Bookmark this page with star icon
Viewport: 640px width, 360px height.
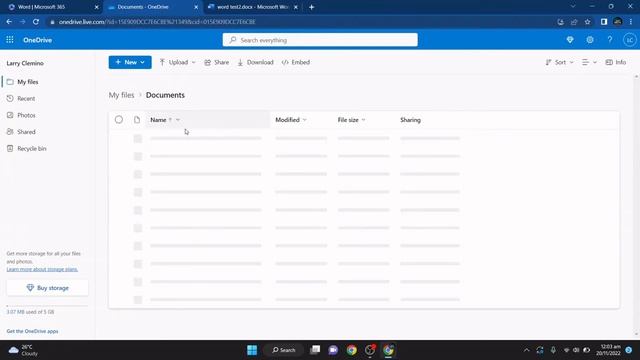587,22
